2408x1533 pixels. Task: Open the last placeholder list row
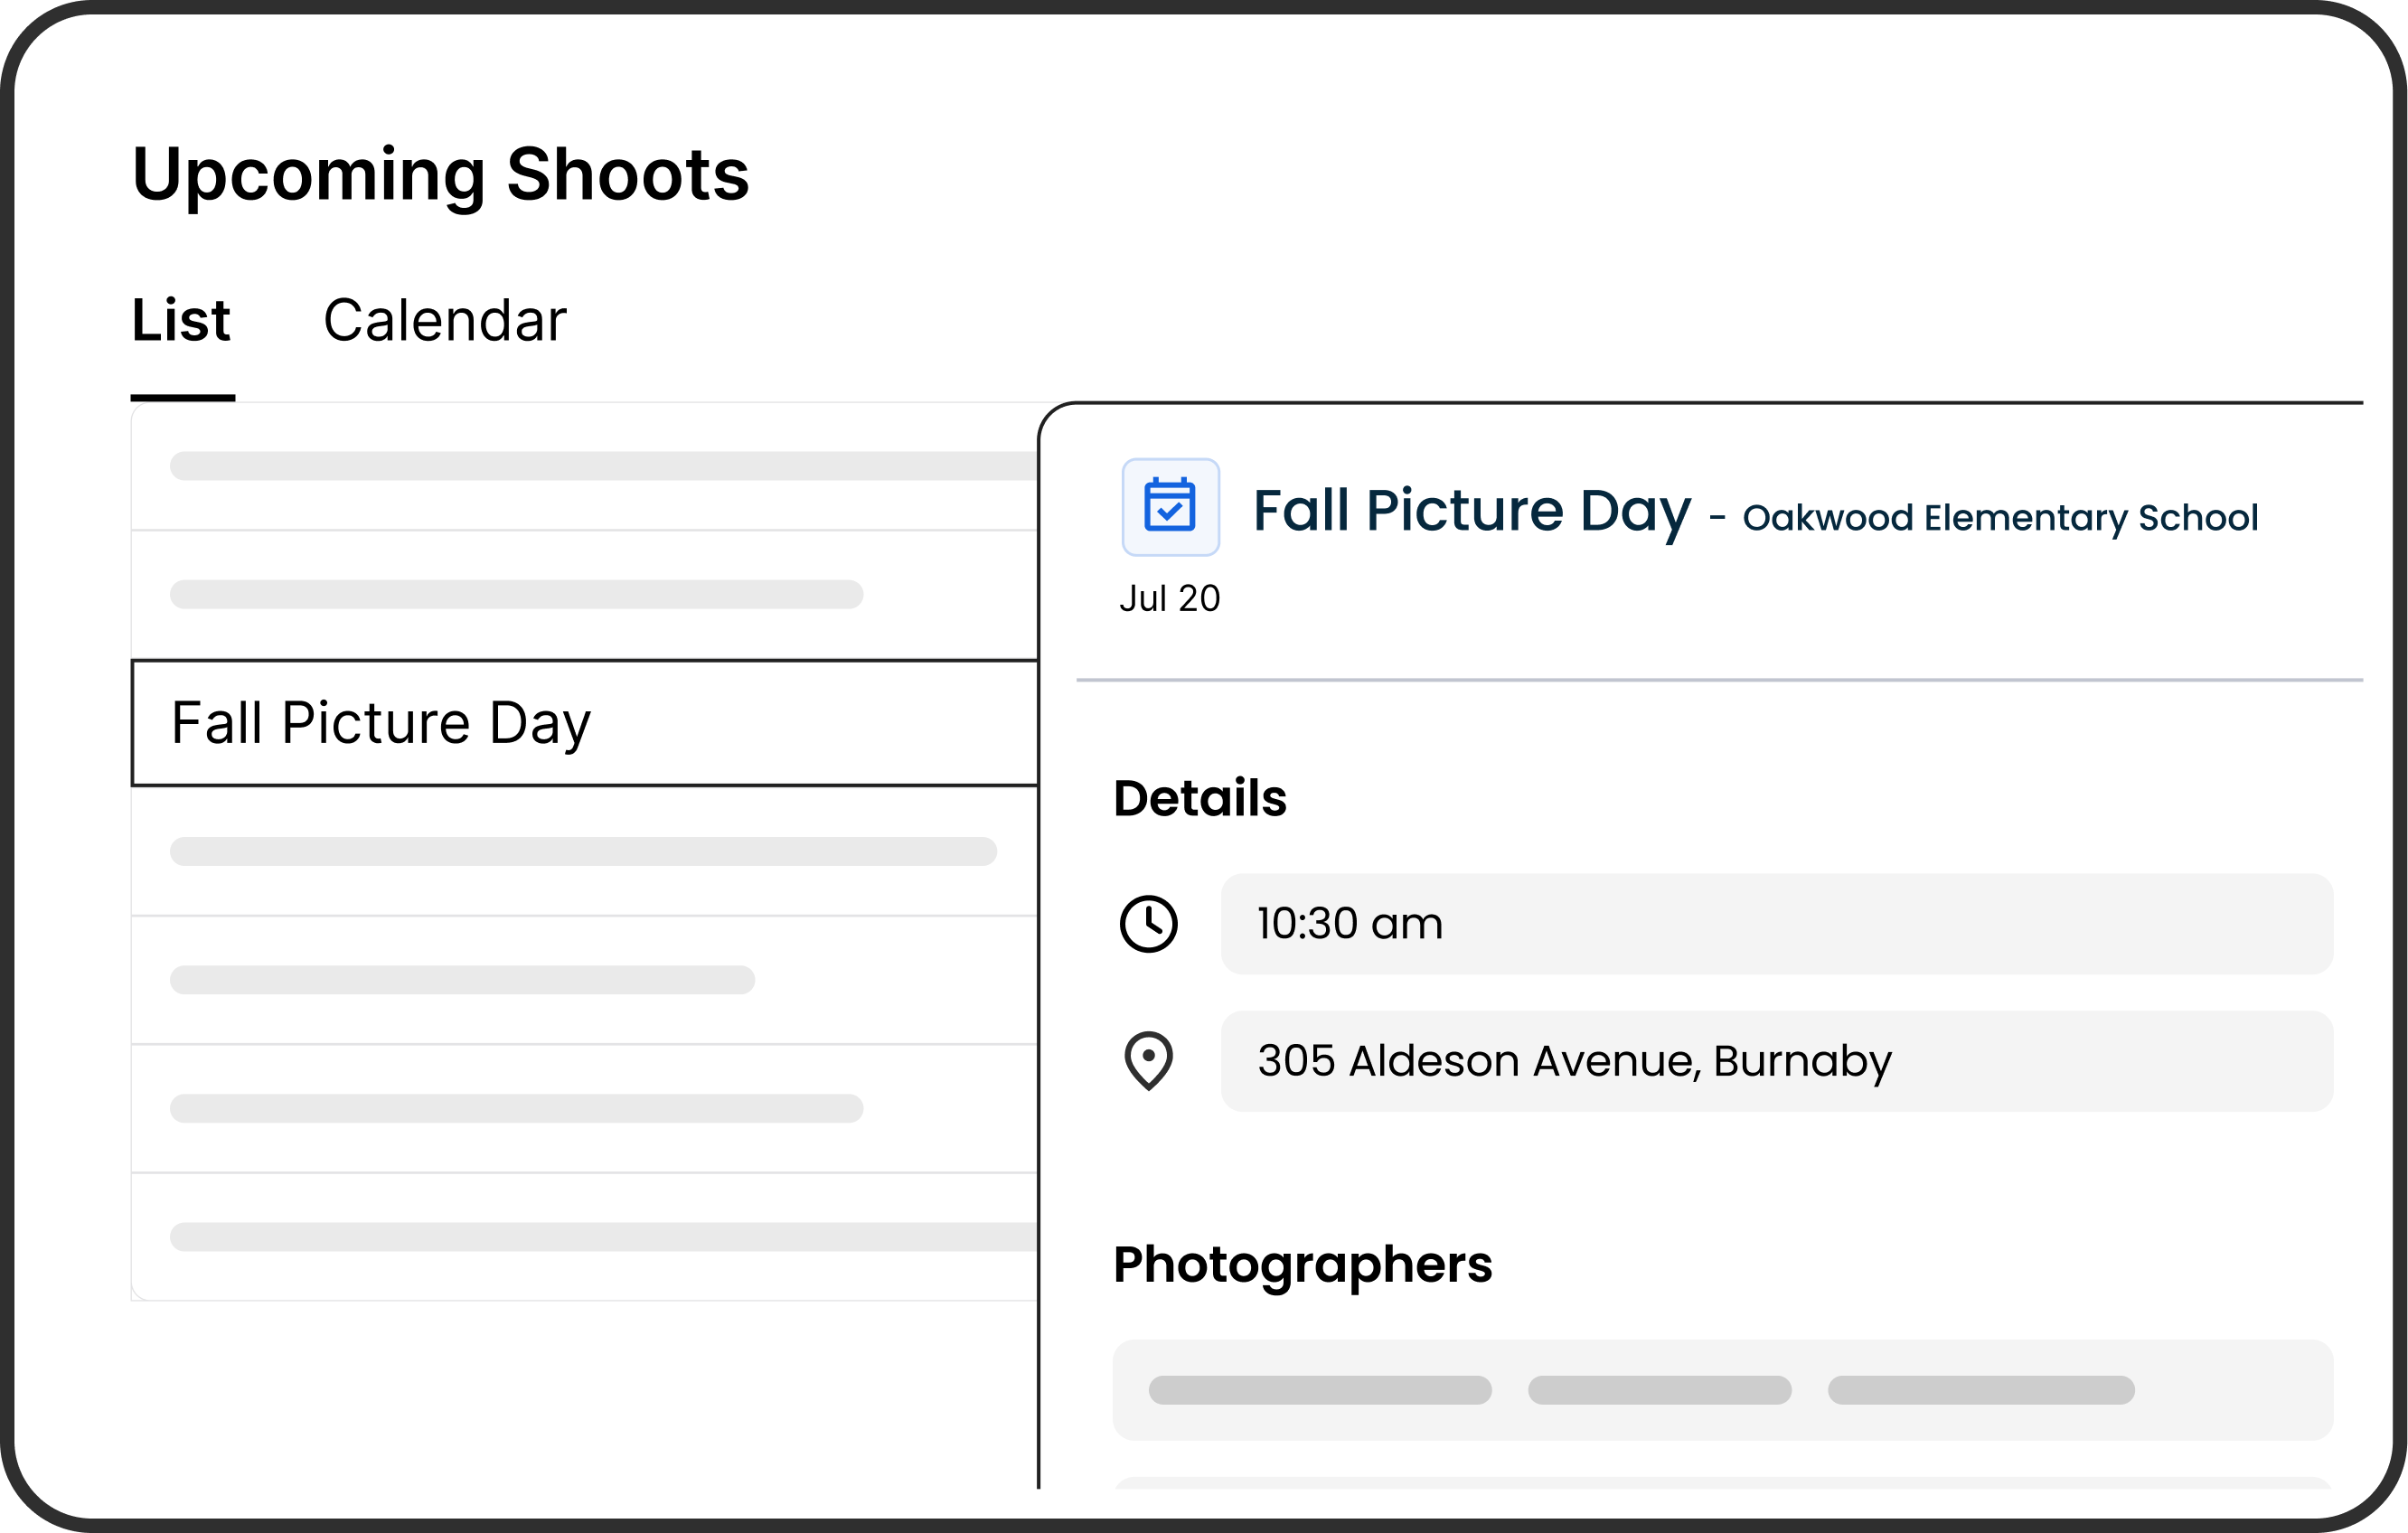pyautogui.click(x=584, y=1237)
